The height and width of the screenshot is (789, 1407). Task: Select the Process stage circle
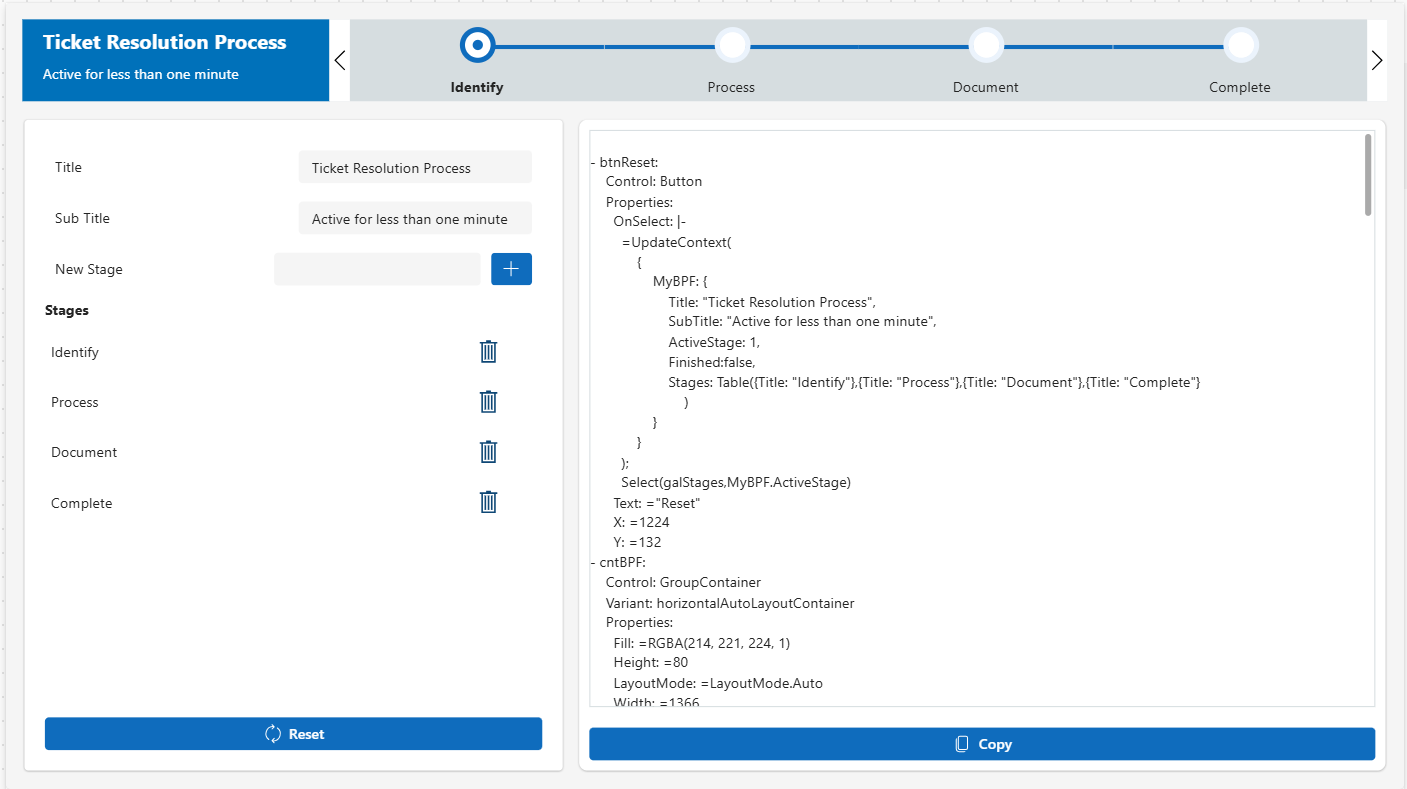coord(732,45)
